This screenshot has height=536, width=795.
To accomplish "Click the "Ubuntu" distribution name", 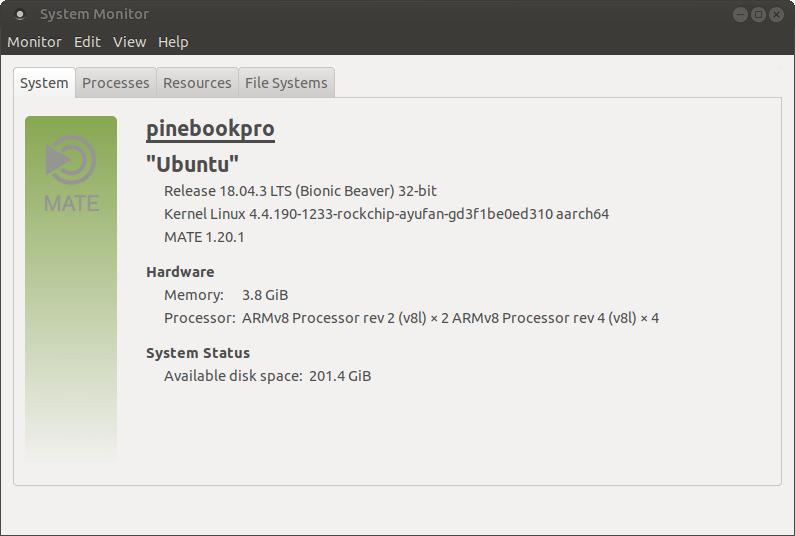I will (193, 164).
